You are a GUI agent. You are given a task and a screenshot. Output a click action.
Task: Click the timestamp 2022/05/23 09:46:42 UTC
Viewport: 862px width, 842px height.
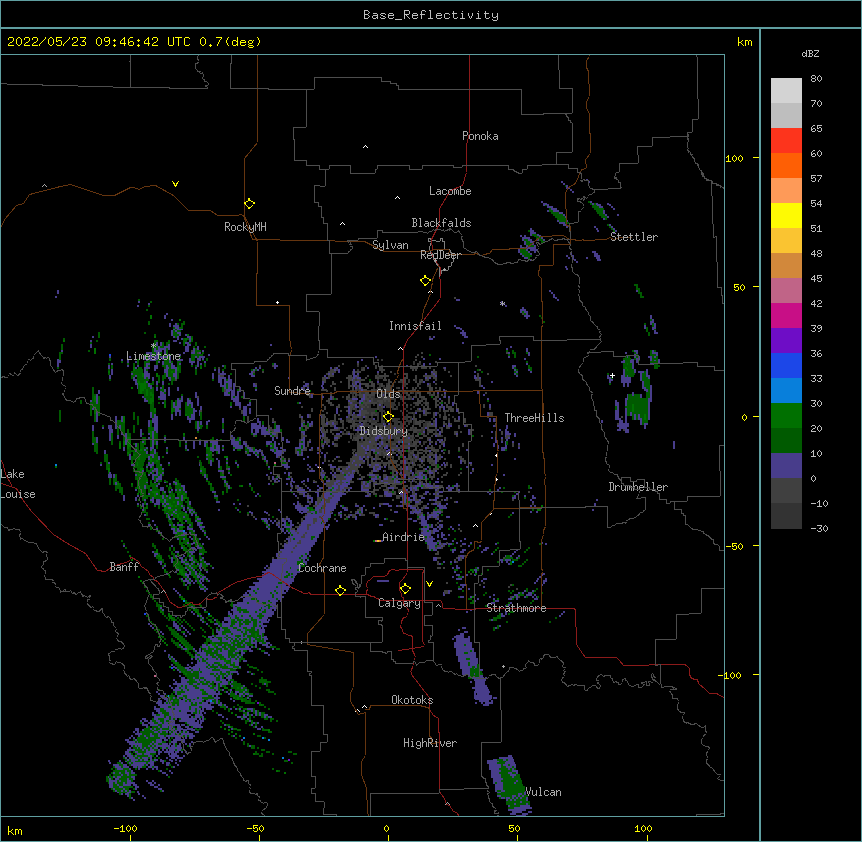99,42
